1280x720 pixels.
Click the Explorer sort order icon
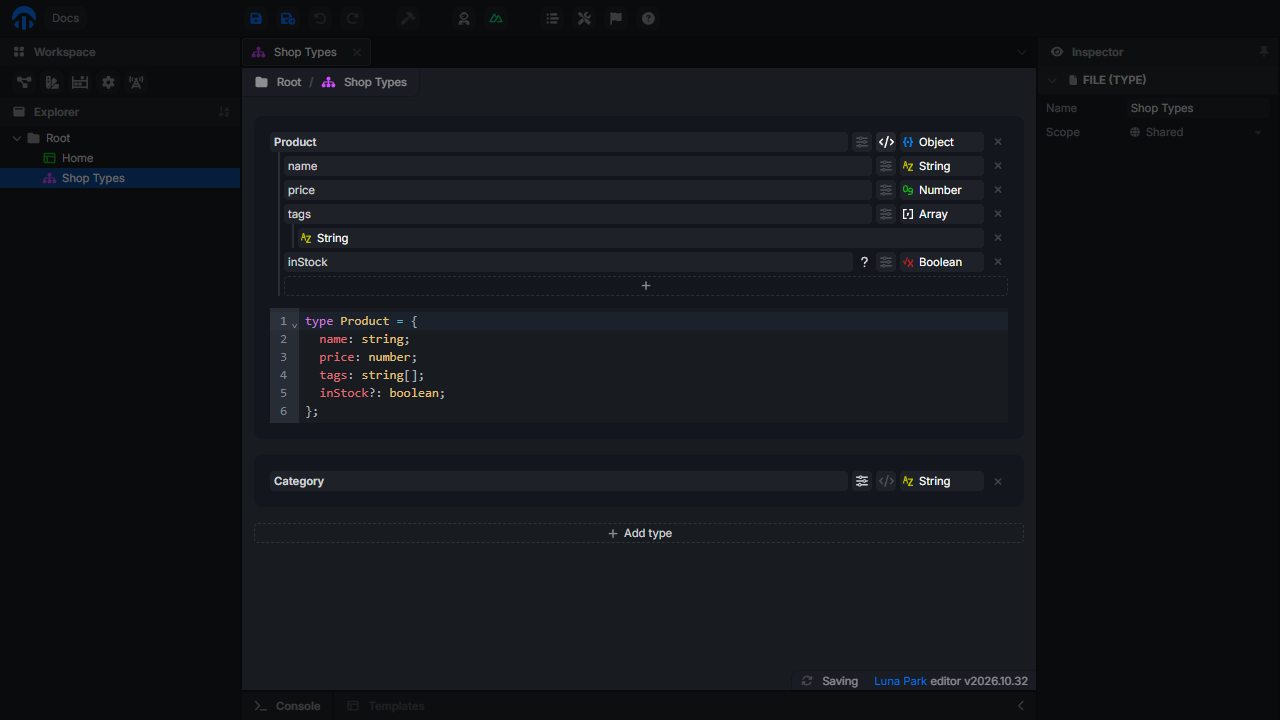(224, 112)
